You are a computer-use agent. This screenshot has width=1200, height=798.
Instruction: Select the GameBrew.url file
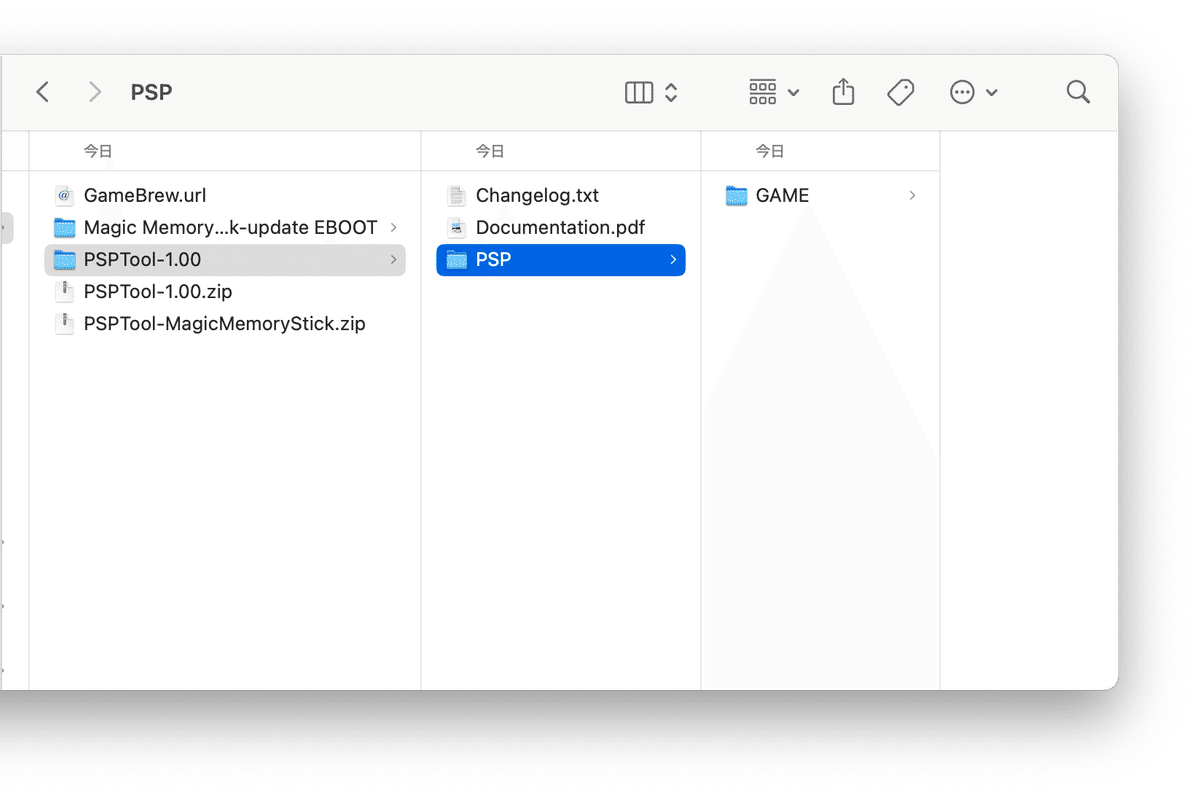(x=225, y=196)
